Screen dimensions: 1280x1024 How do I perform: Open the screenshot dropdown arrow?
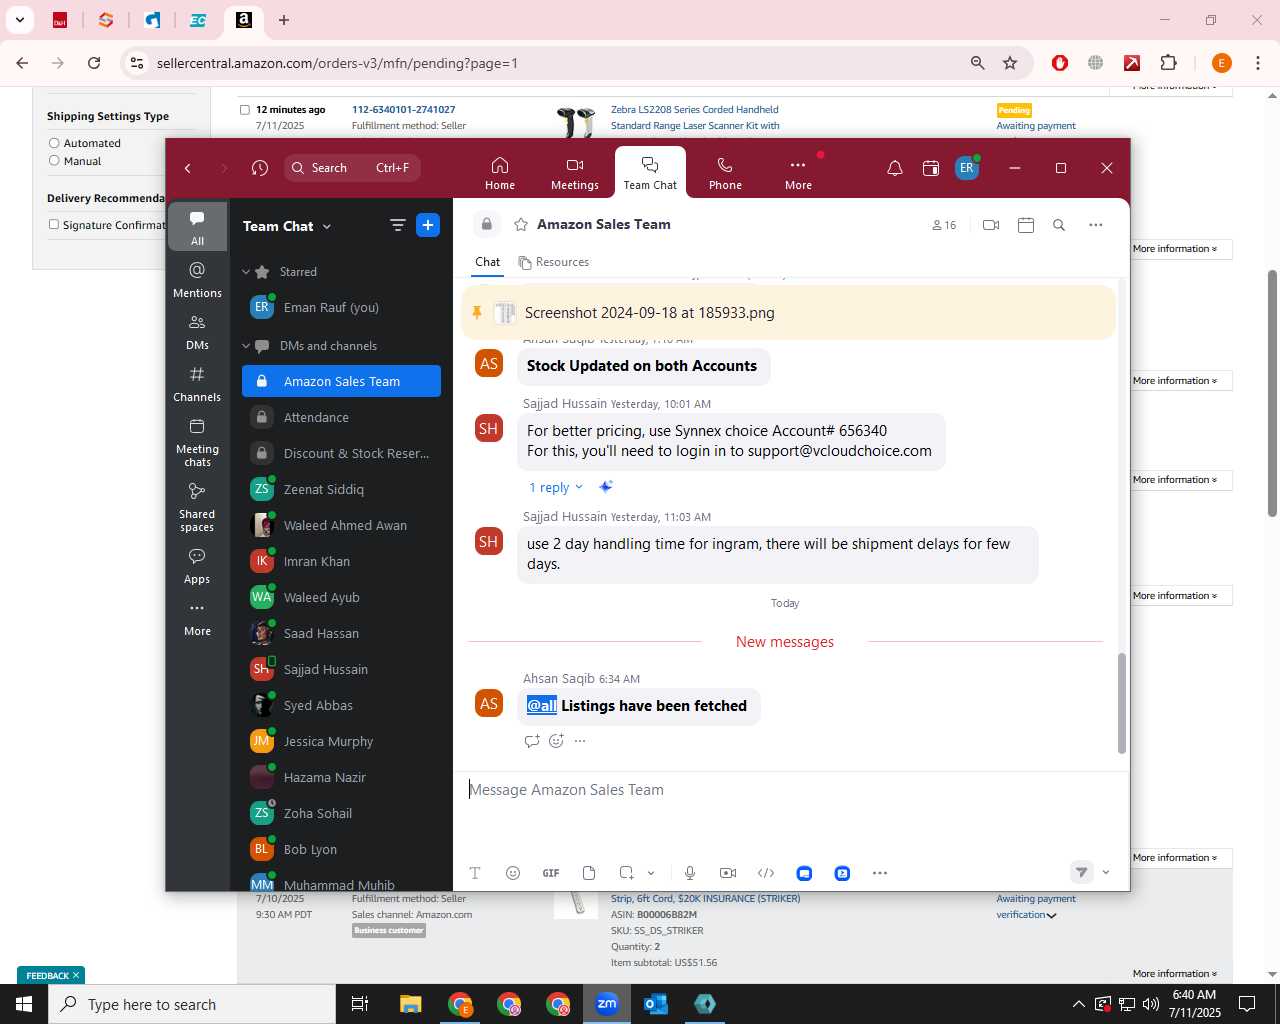point(651,873)
